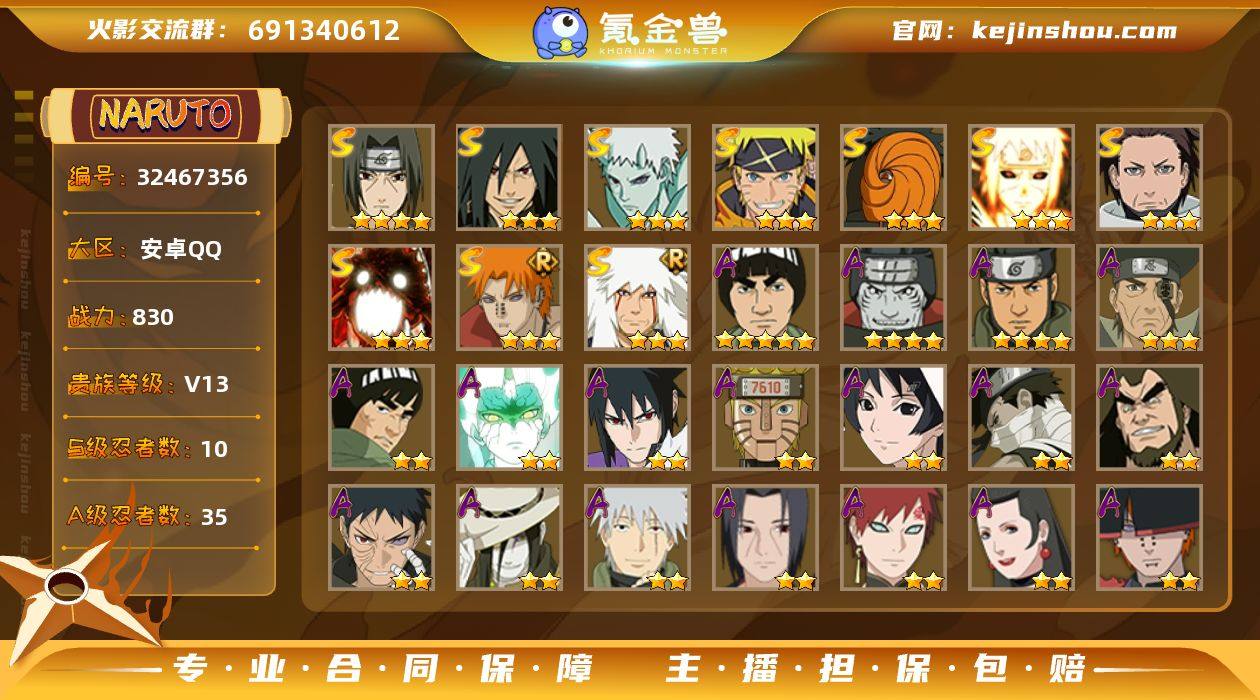Click the white-hat Orochimaru portrait

(509, 537)
